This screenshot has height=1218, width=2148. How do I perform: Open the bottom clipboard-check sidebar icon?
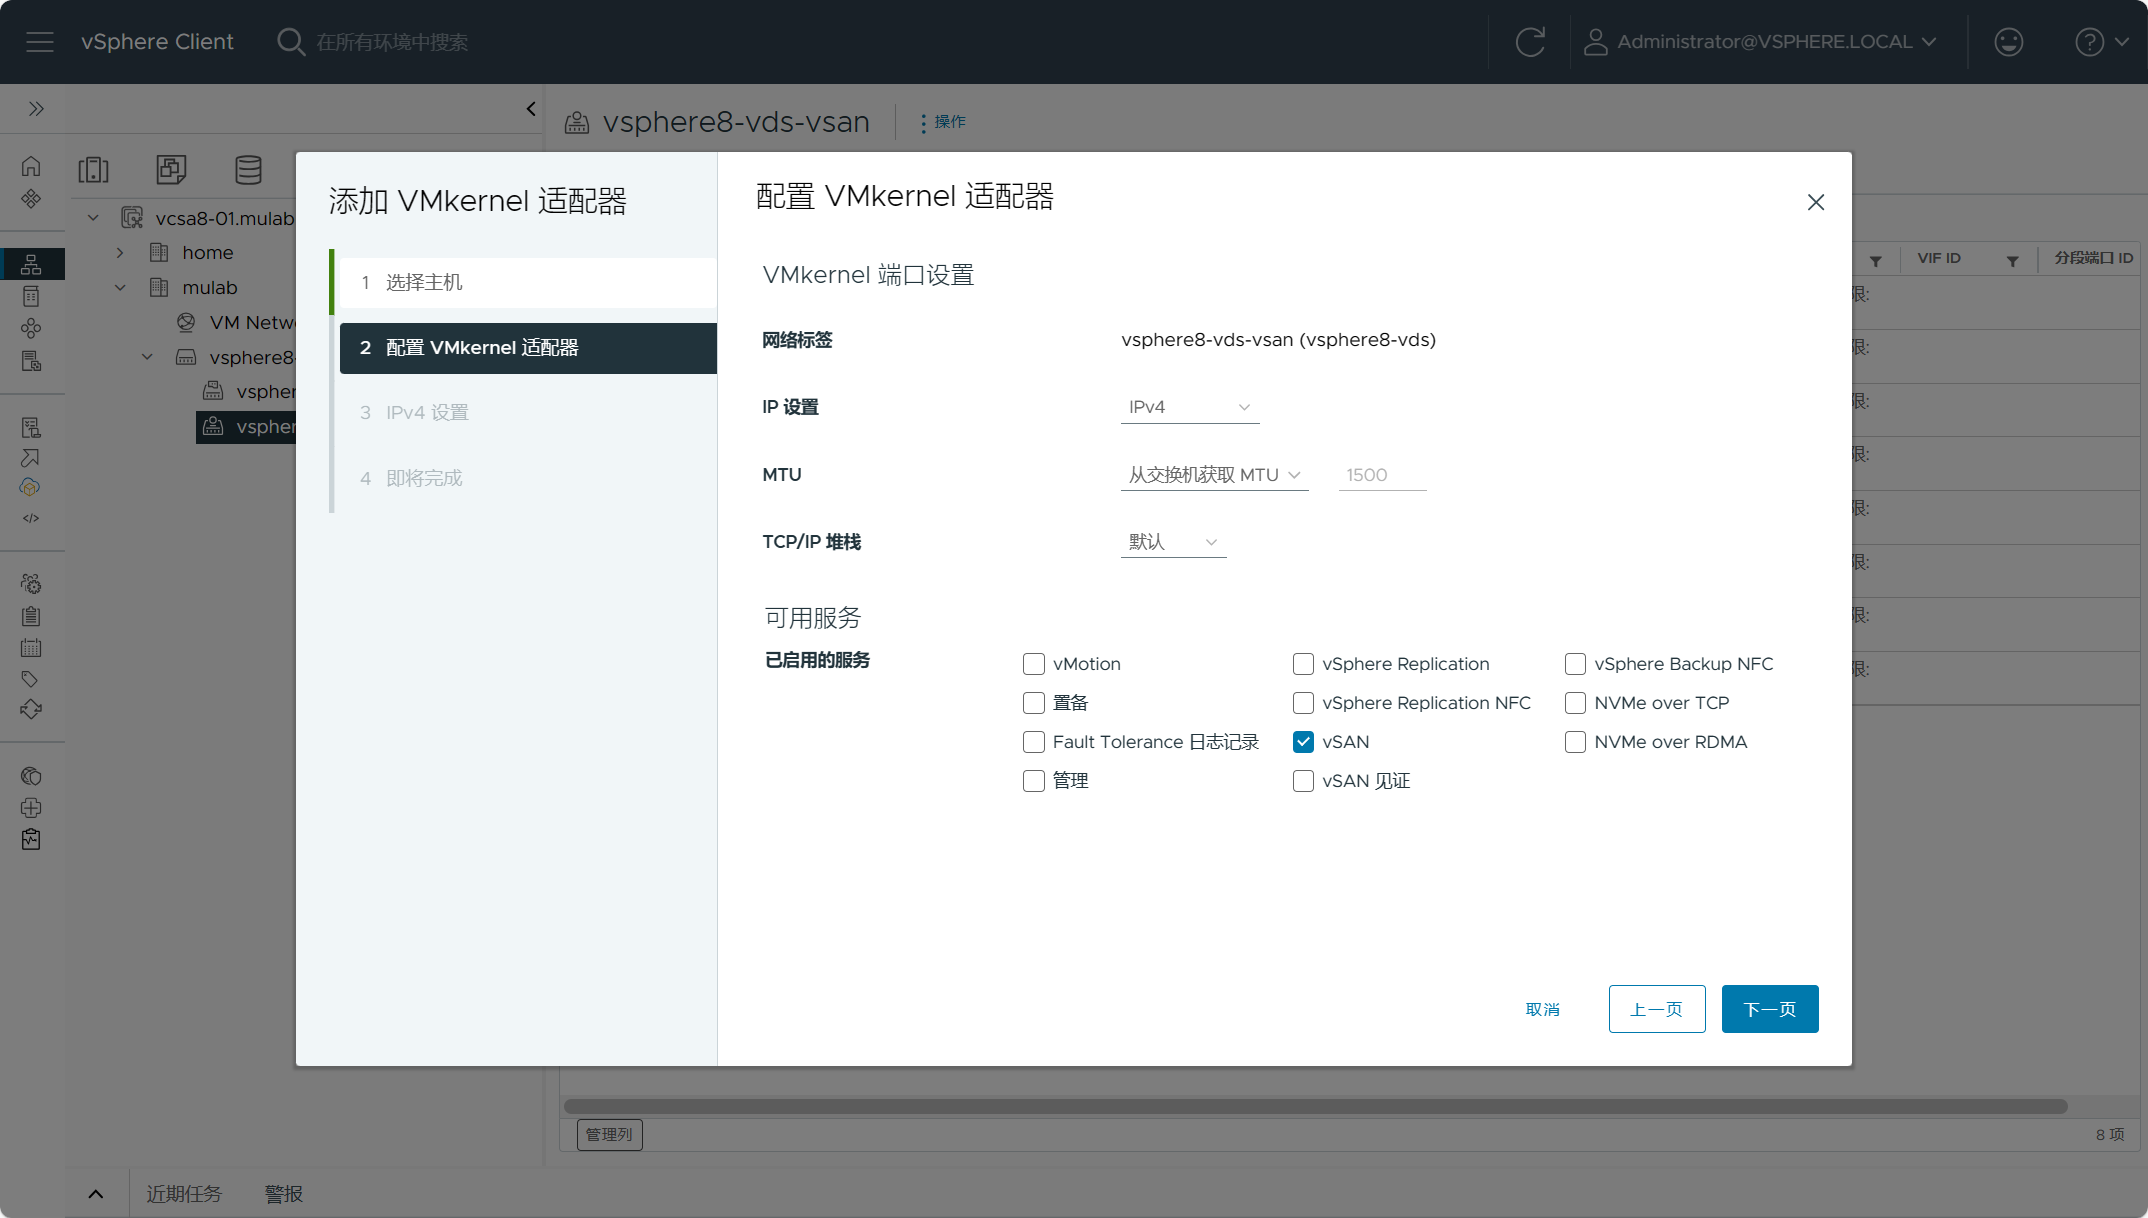[x=31, y=839]
